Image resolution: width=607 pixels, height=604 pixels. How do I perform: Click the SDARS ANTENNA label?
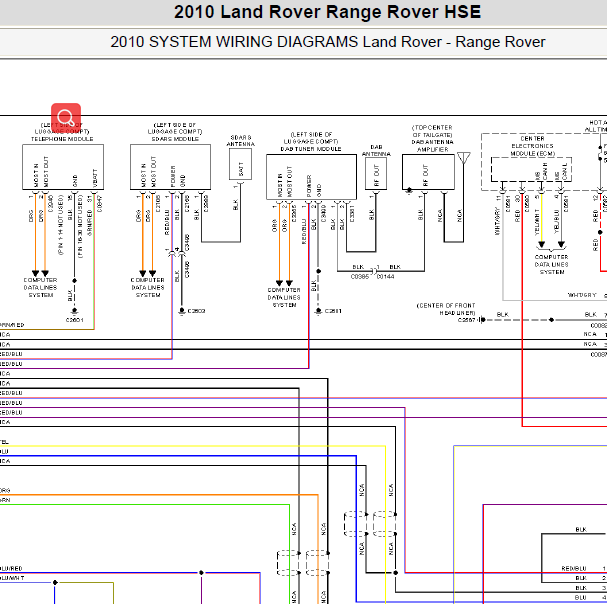(240, 141)
